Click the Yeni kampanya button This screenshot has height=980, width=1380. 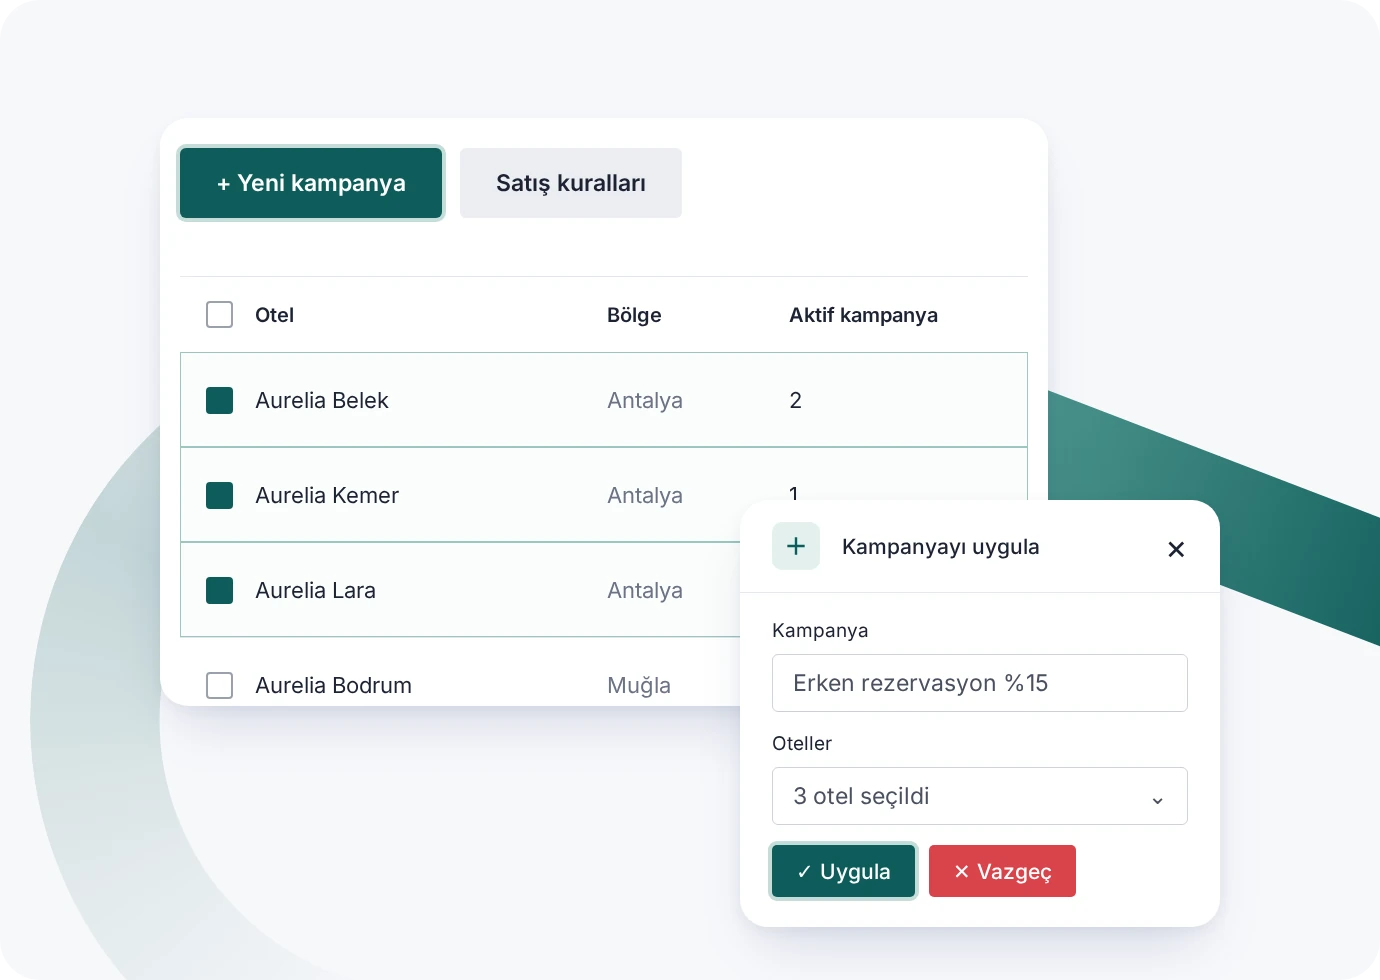[311, 183]
